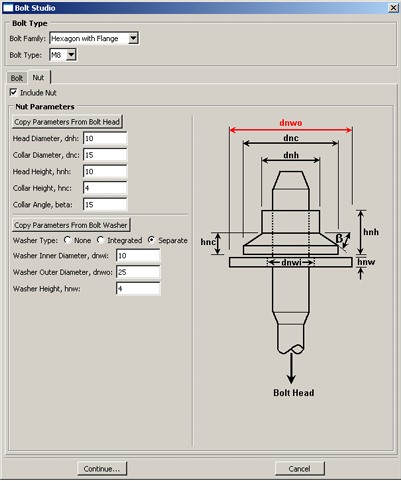
Task: Toggle the Include Nut checkbox
Action: click(13, 92)
